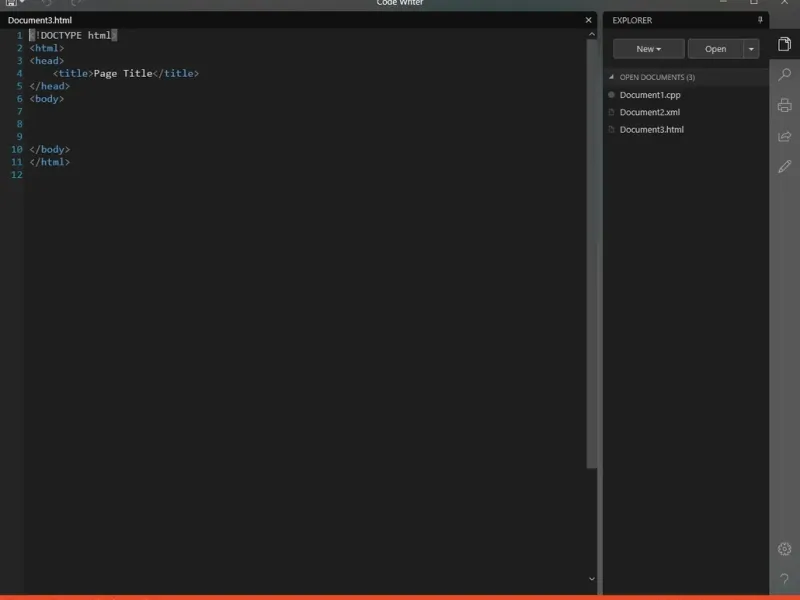Click the opening <html> tag on line 2
The height and width of the screenshot is (600, 800).
pos(46,48)
